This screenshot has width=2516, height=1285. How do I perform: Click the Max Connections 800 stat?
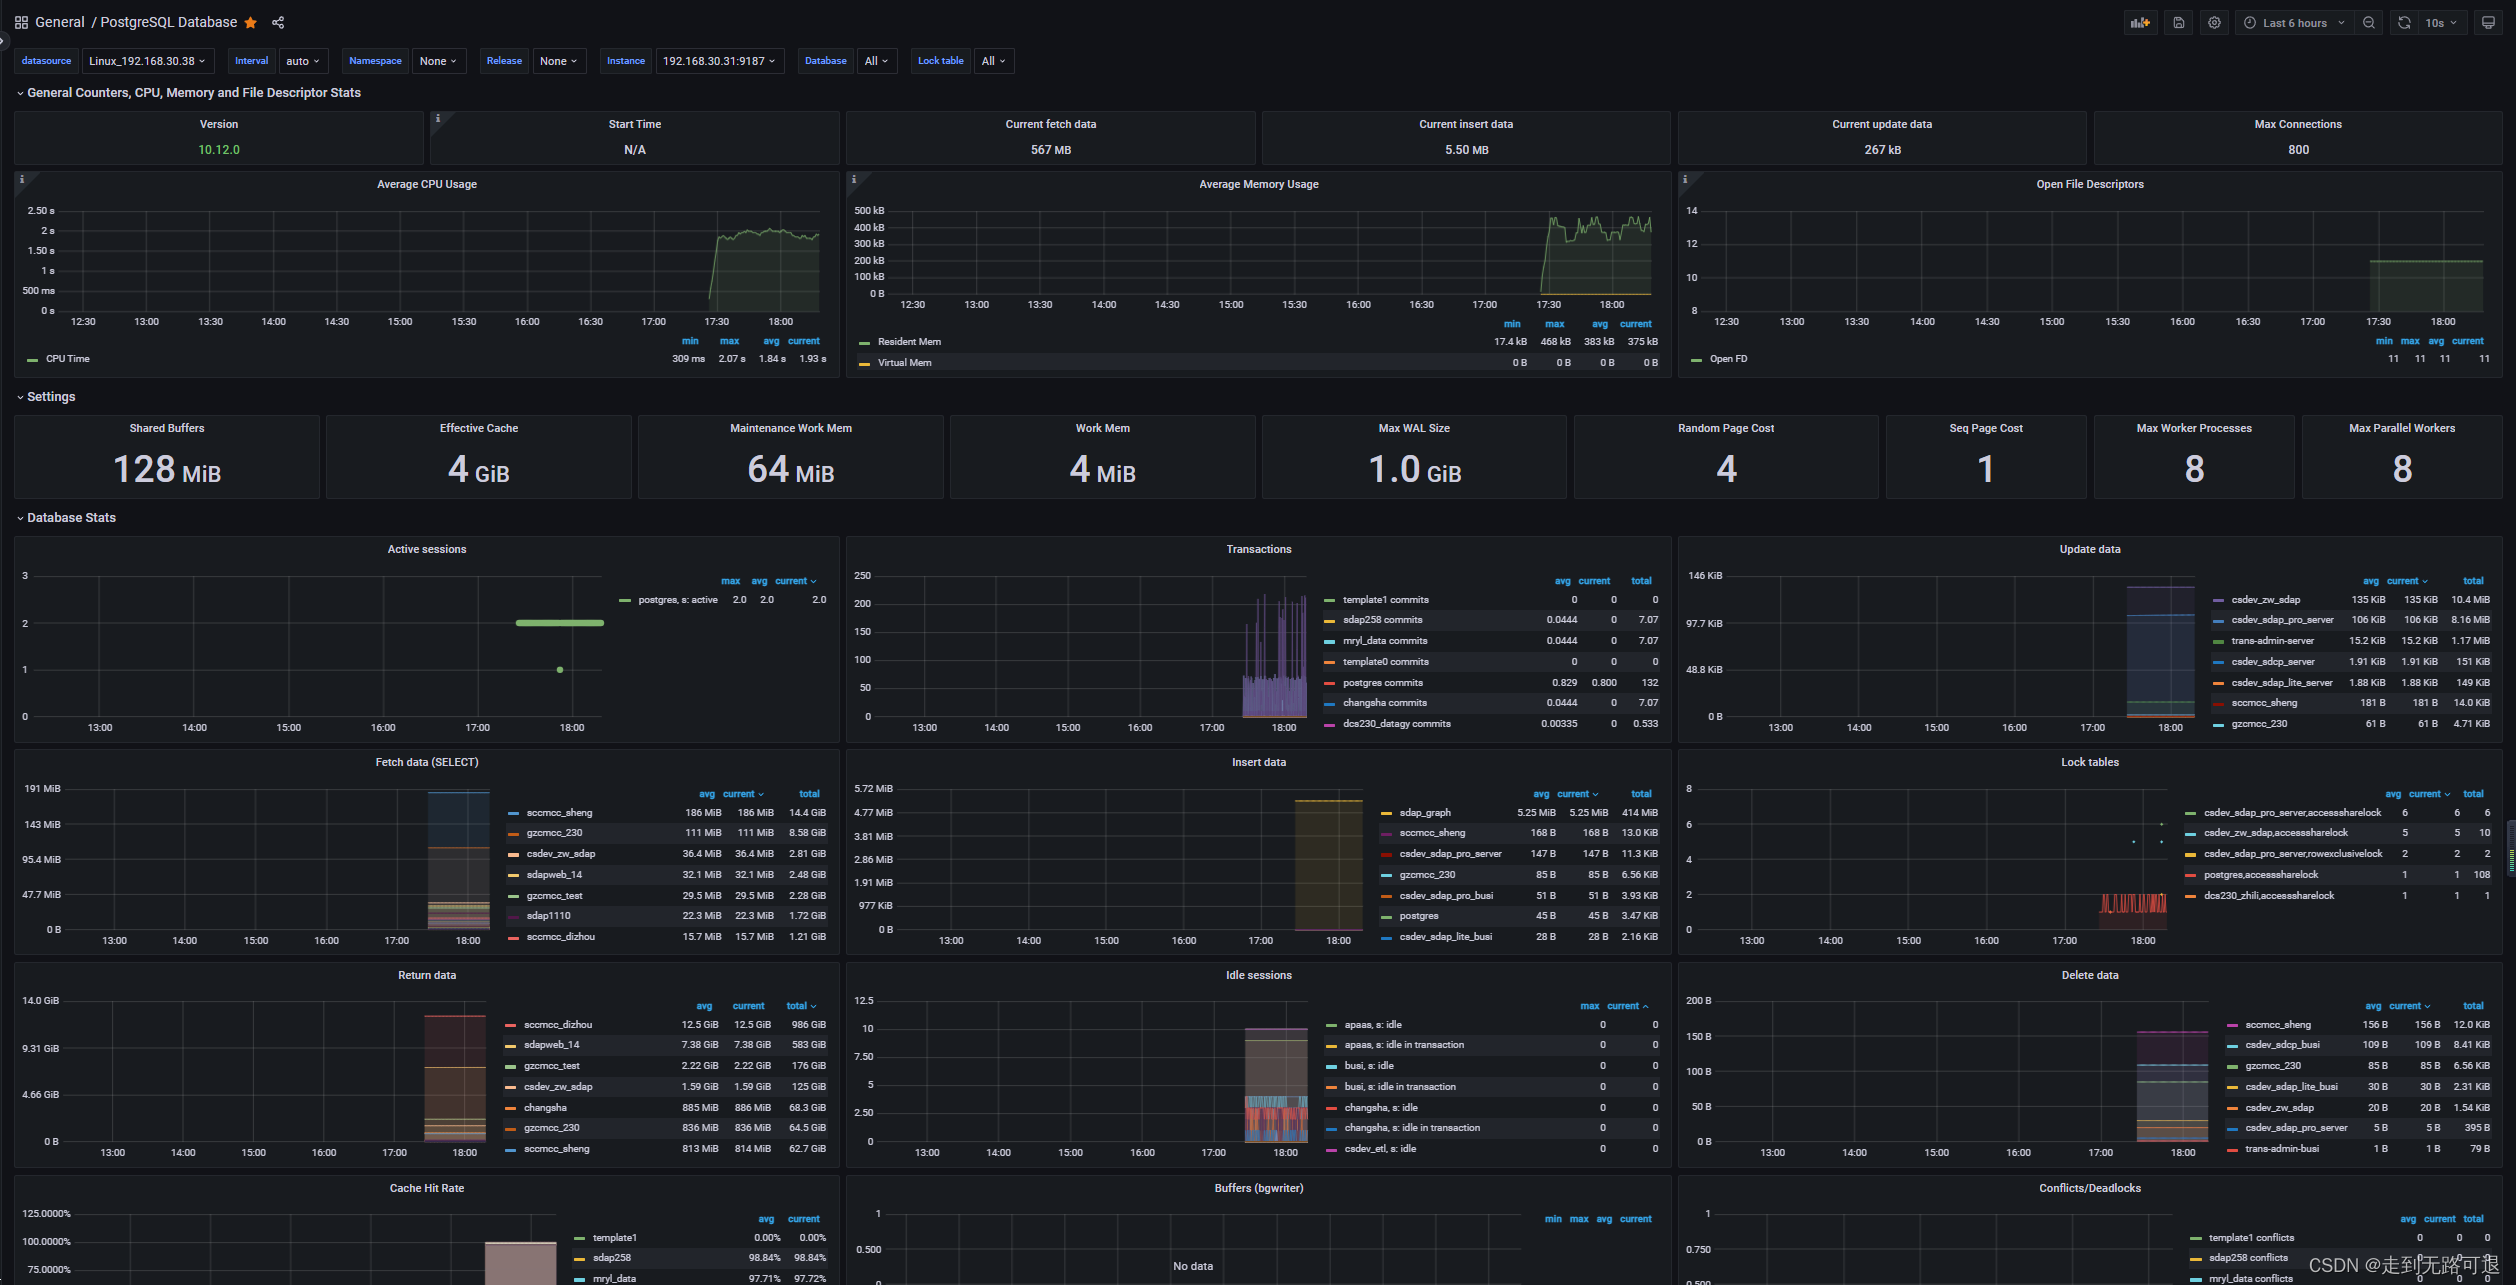[x=2298, y=150]
